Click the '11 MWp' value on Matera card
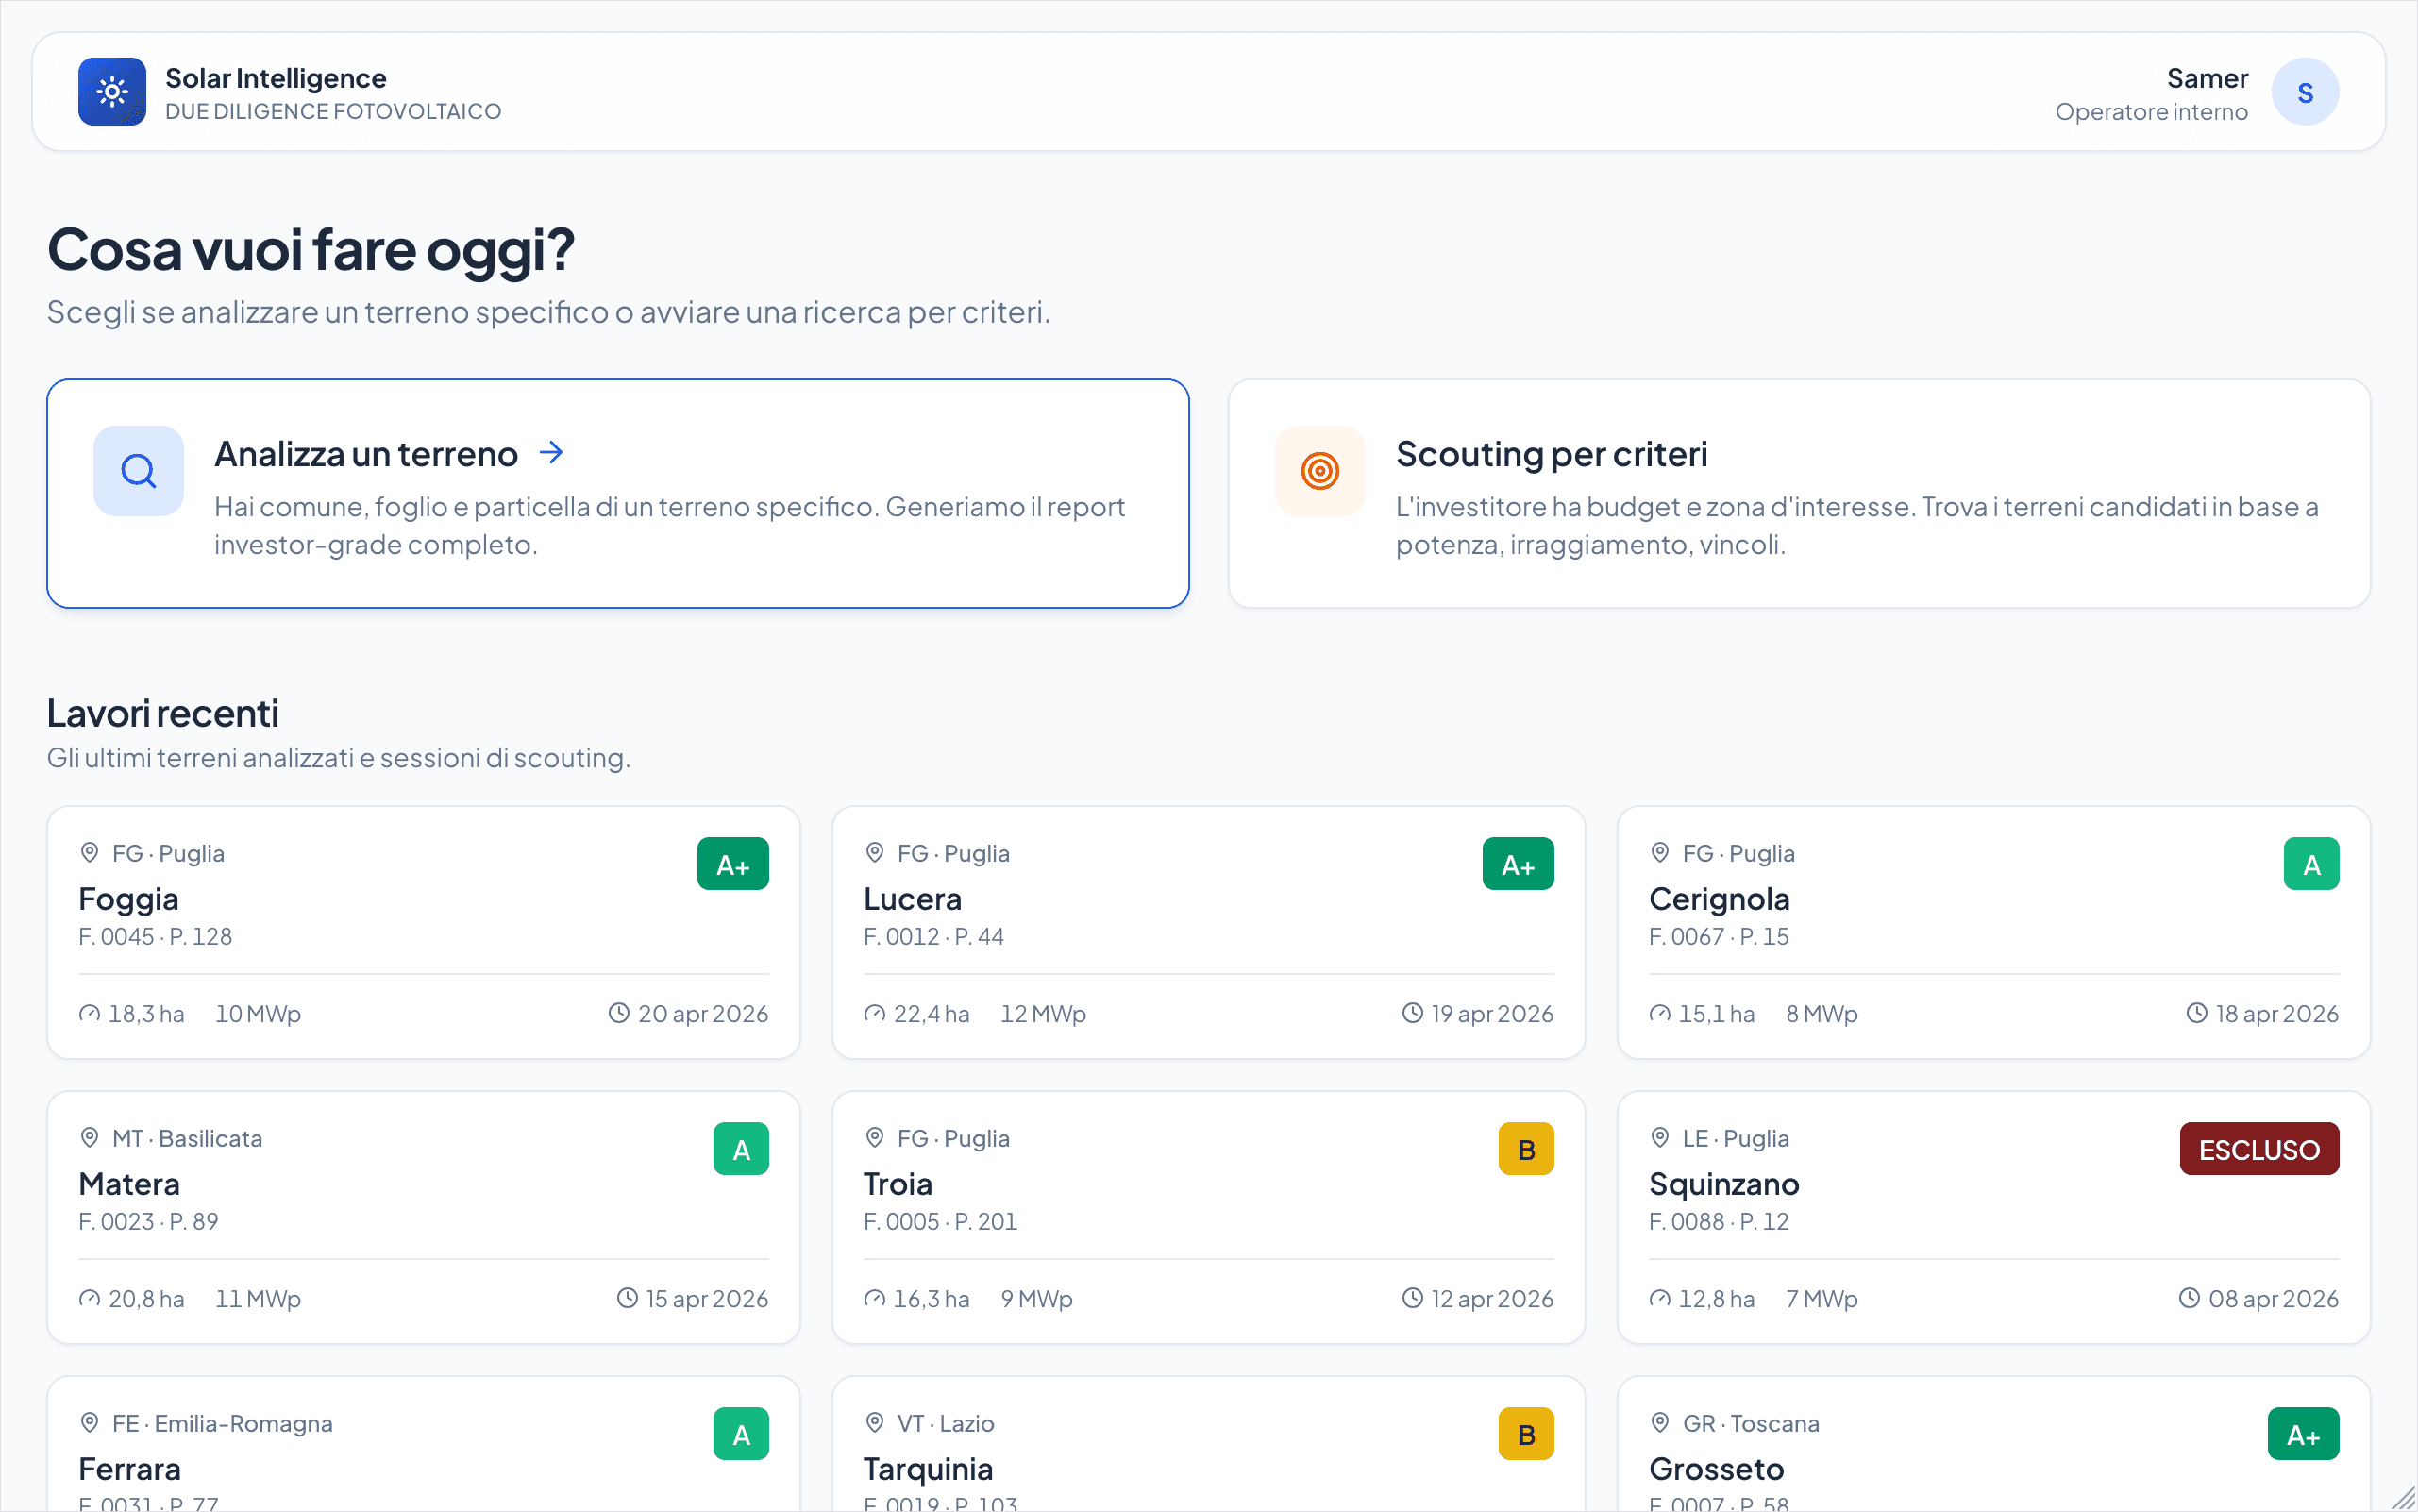The height and width of the screenshot is (1512, 2418). (258, 1299)
